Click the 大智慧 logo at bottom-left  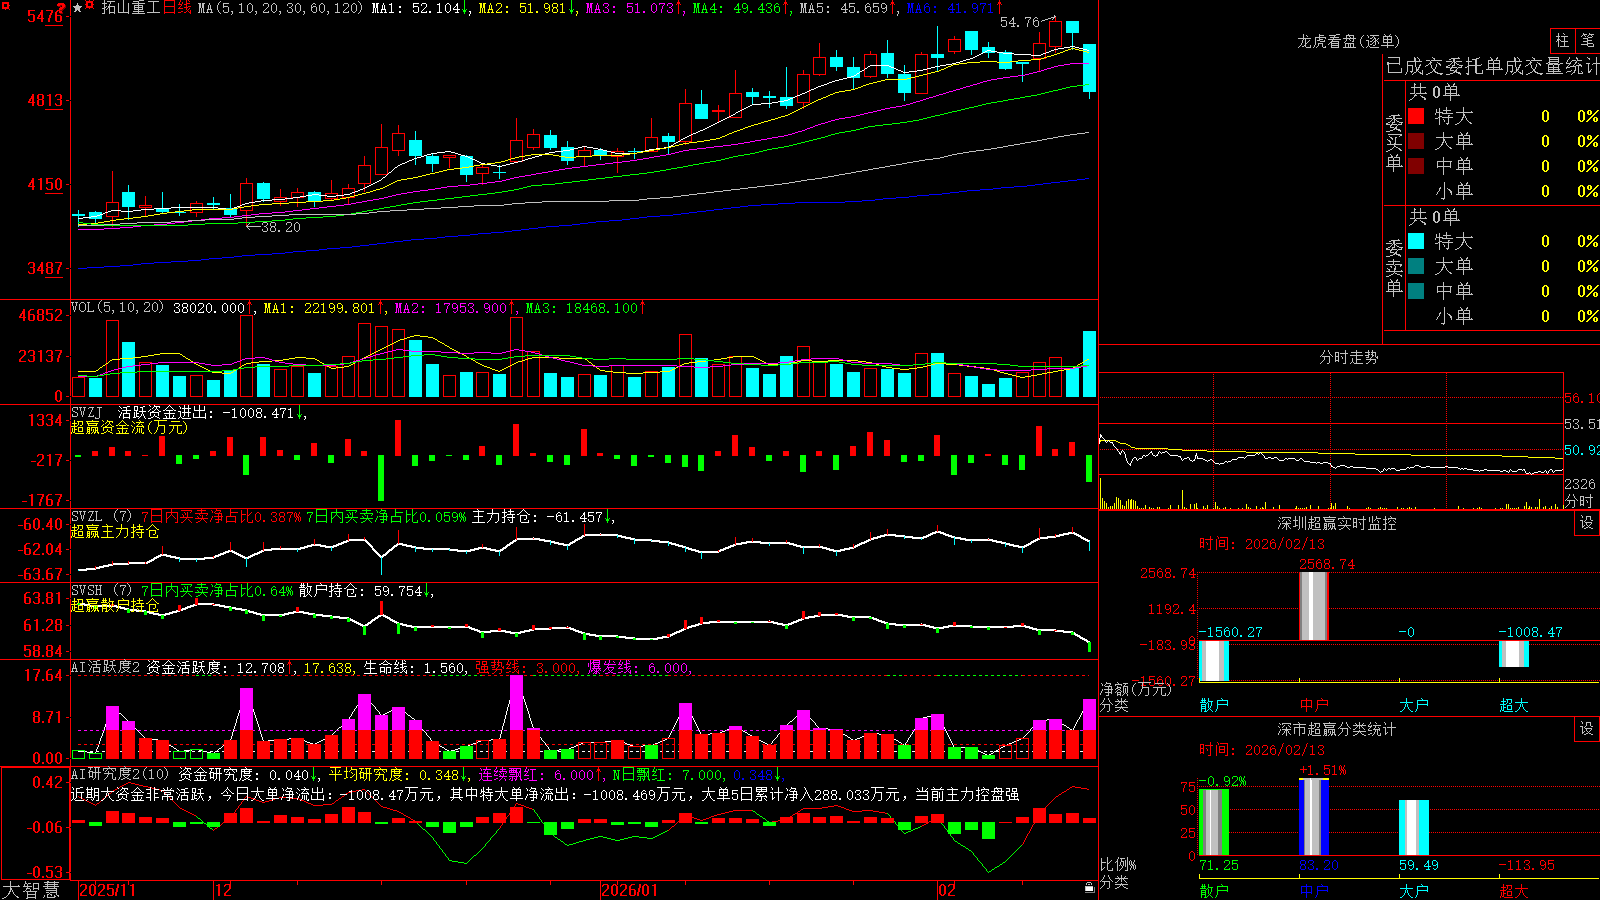31,889
